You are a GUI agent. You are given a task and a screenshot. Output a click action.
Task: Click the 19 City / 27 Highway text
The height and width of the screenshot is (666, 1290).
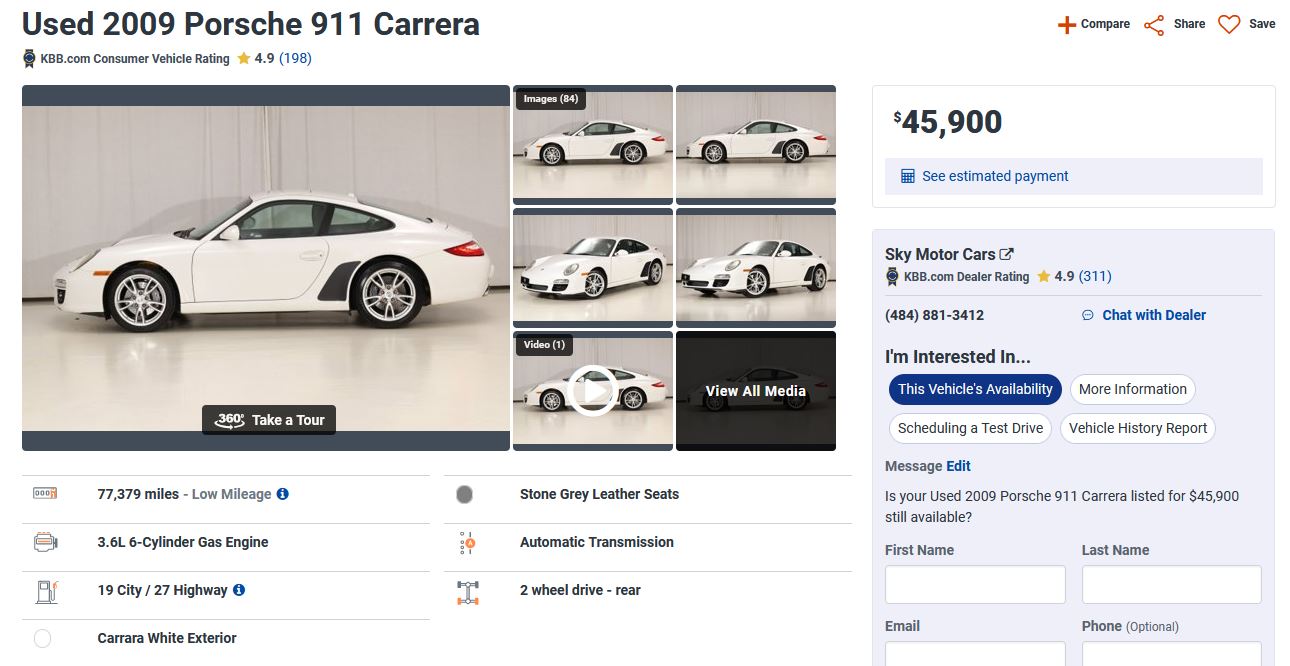(x=162, y=590)
